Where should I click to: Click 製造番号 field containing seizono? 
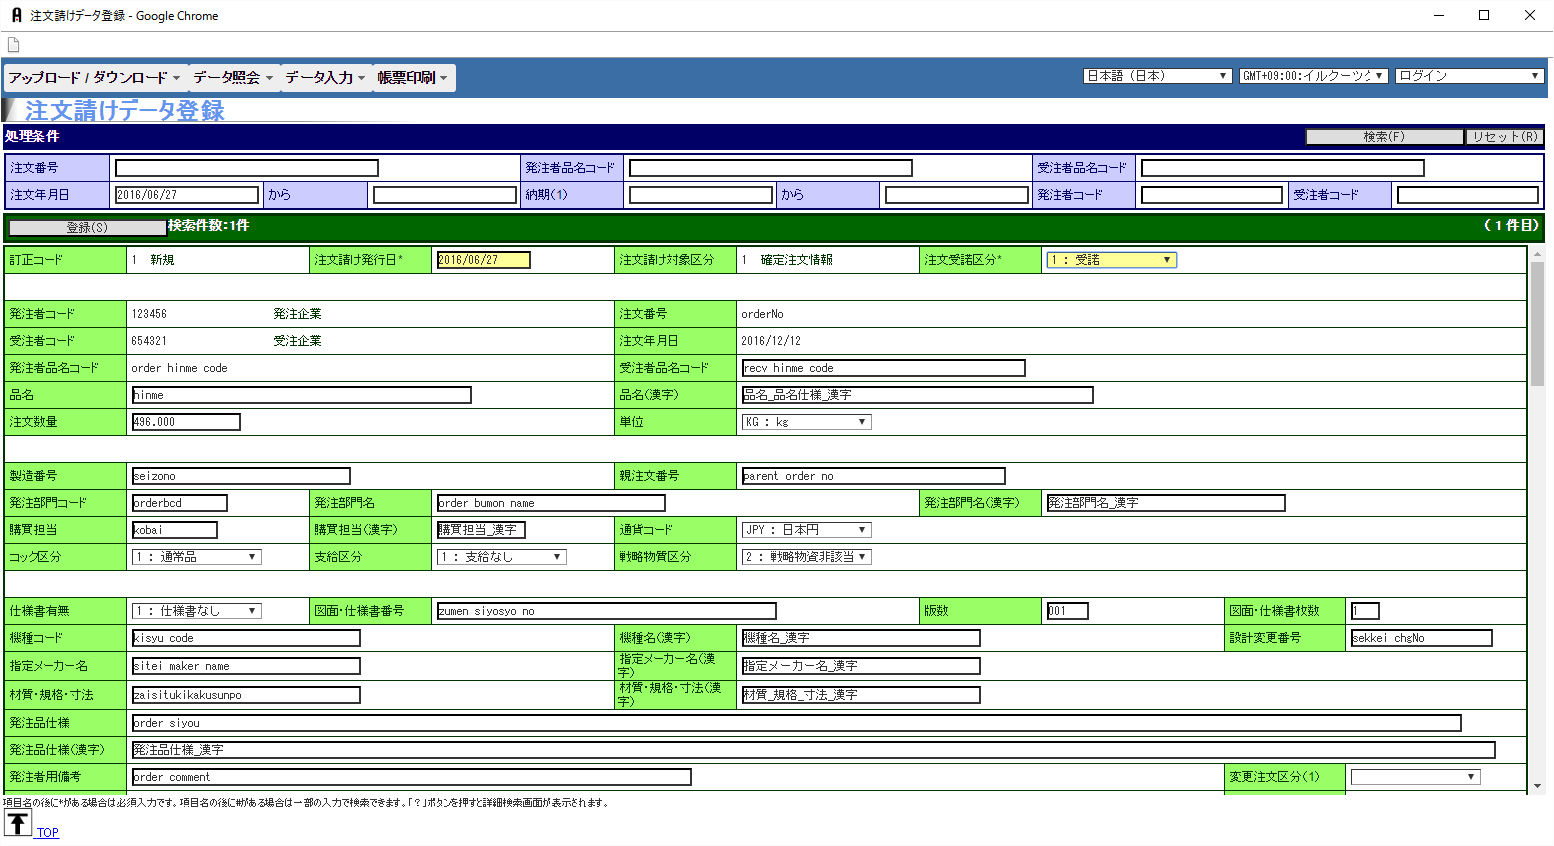(x=241, y=476)
